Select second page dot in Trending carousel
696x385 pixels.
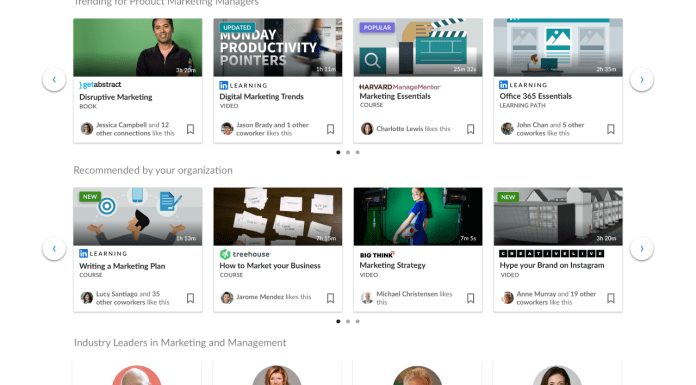(x=348, y=152)
